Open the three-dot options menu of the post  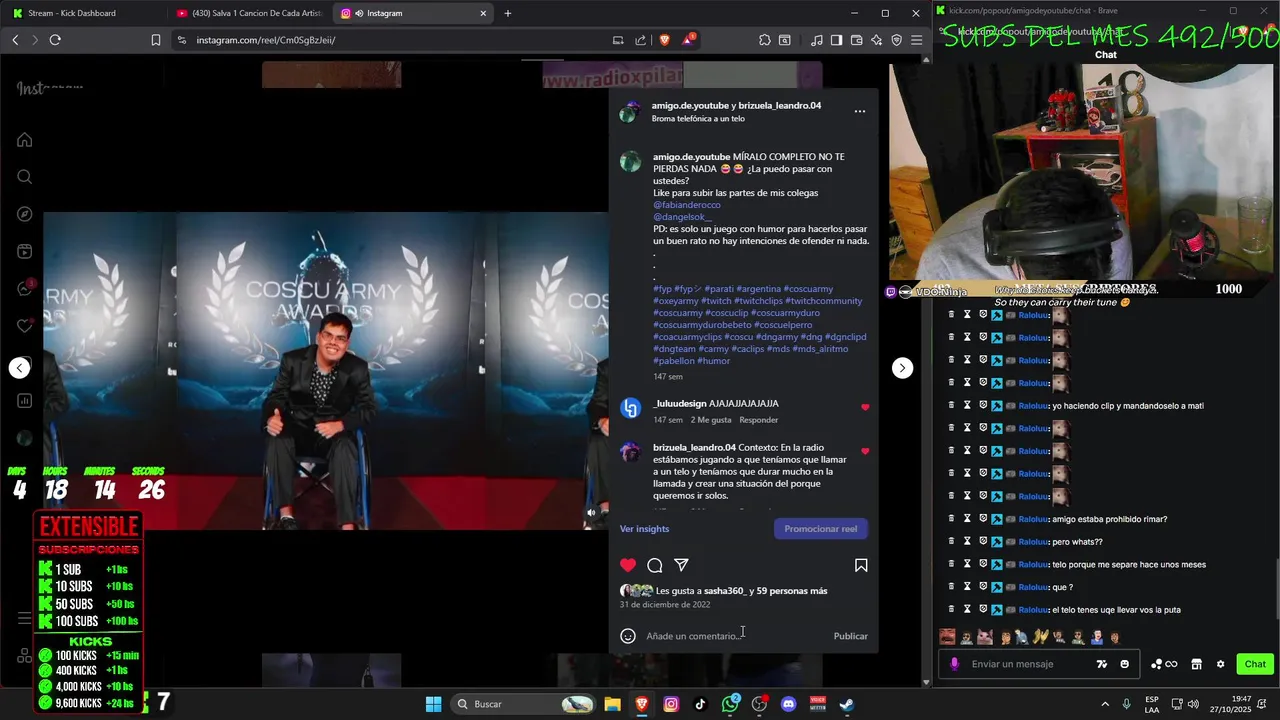tap(859, 111)
